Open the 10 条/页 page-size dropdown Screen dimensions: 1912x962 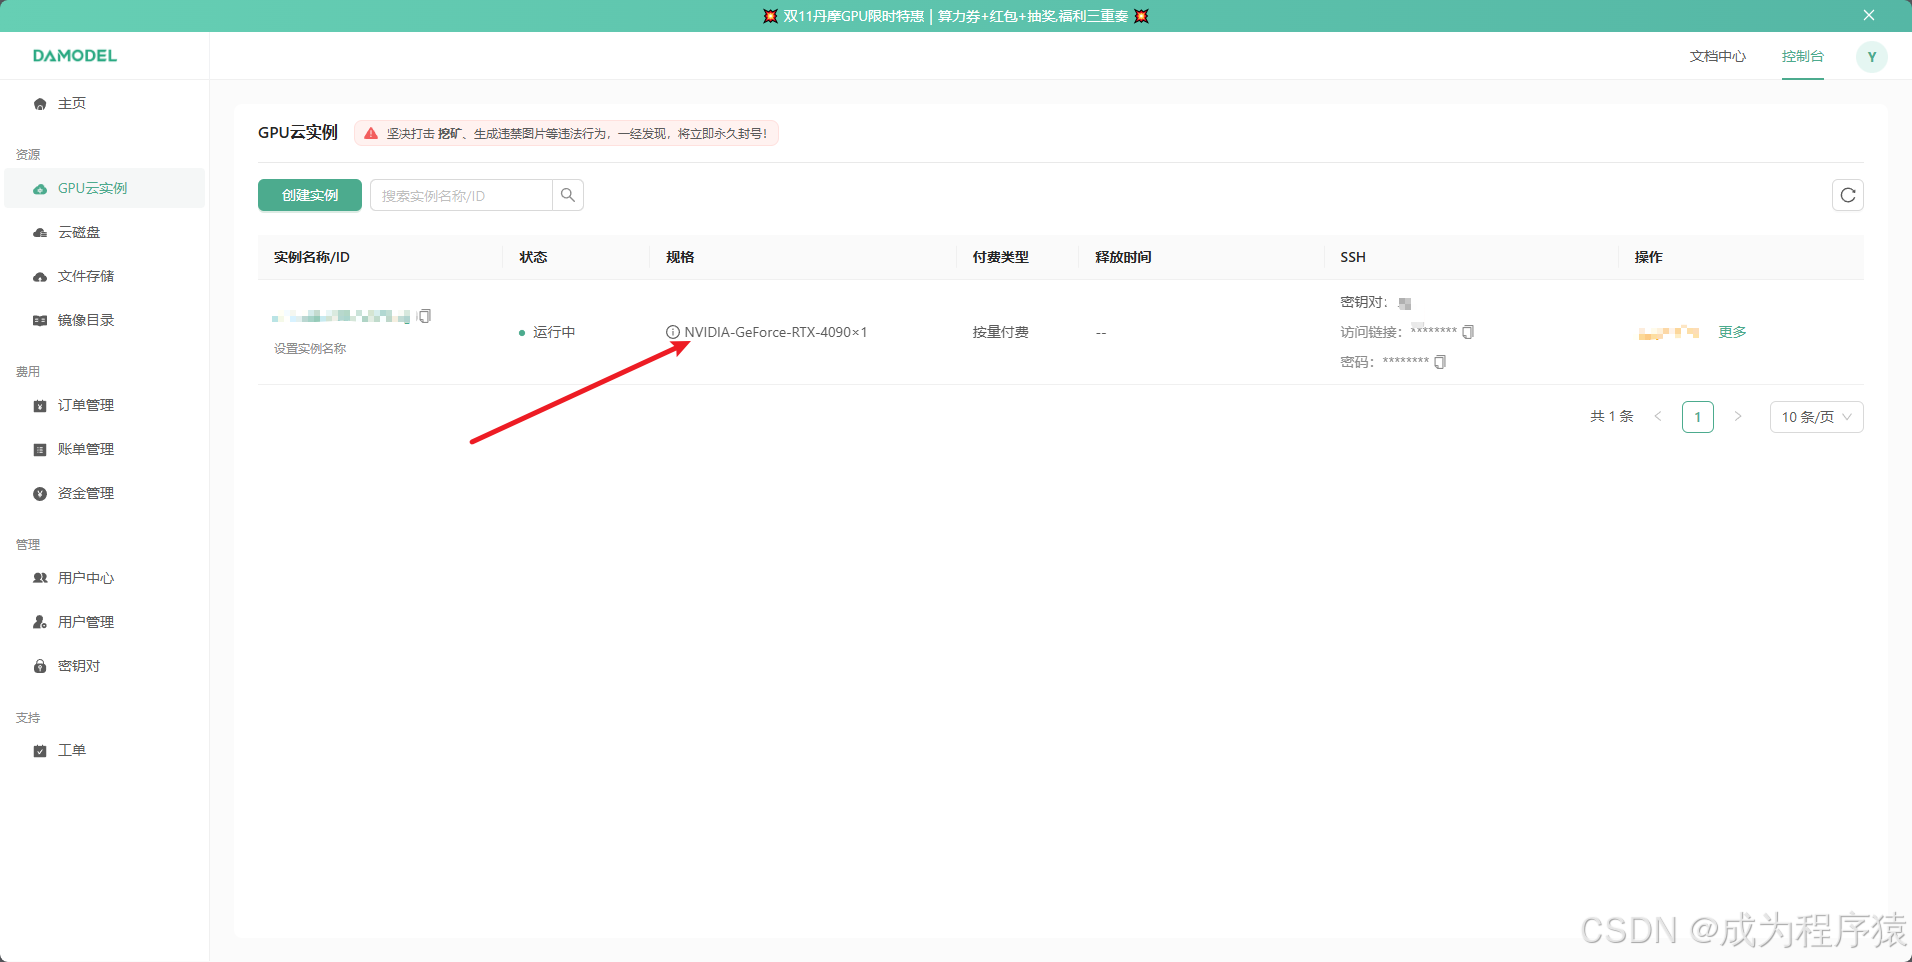[1816, 417]
